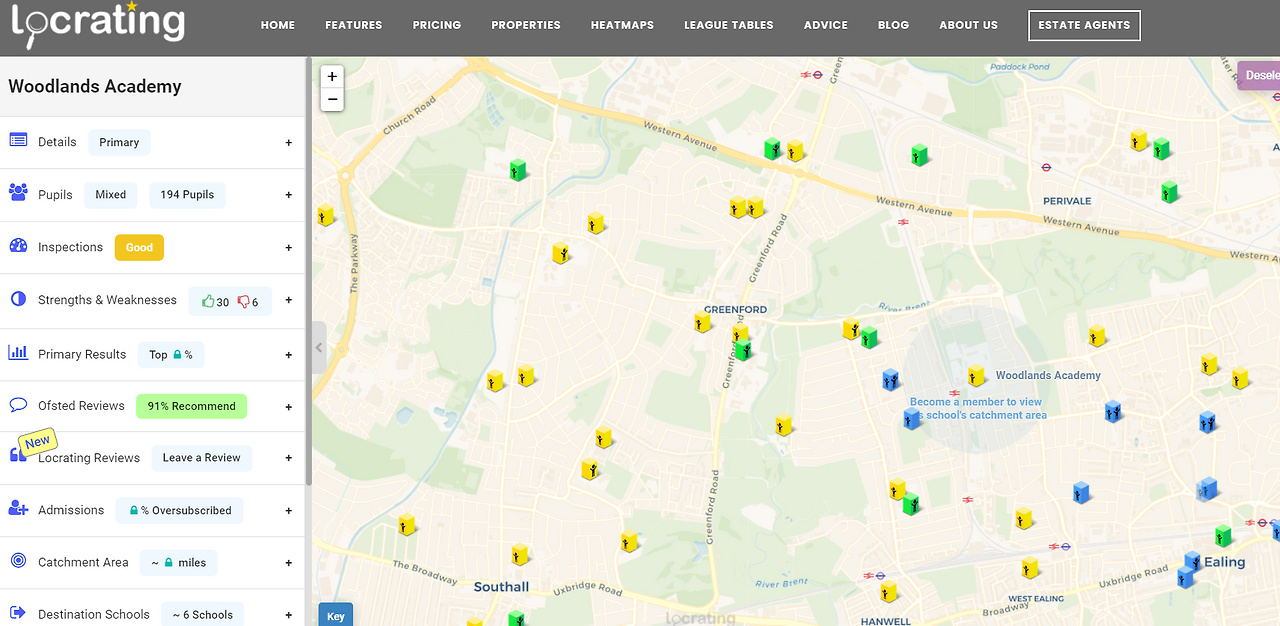Click the Woodlands Academy map marker
Viewport: 1280px width, 626px height.
[975, 375]
